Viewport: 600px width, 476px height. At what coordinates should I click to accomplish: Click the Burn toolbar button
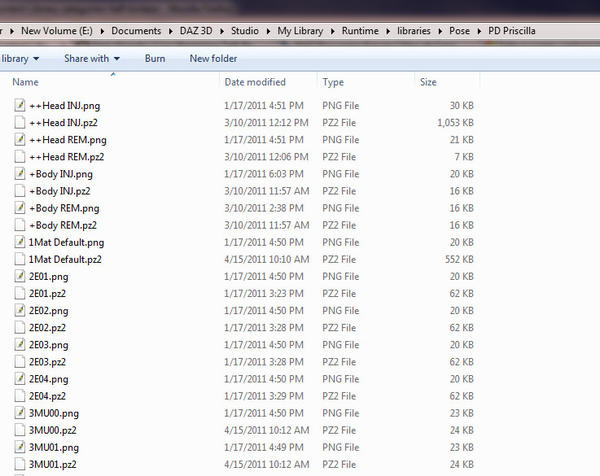point(155,59)
